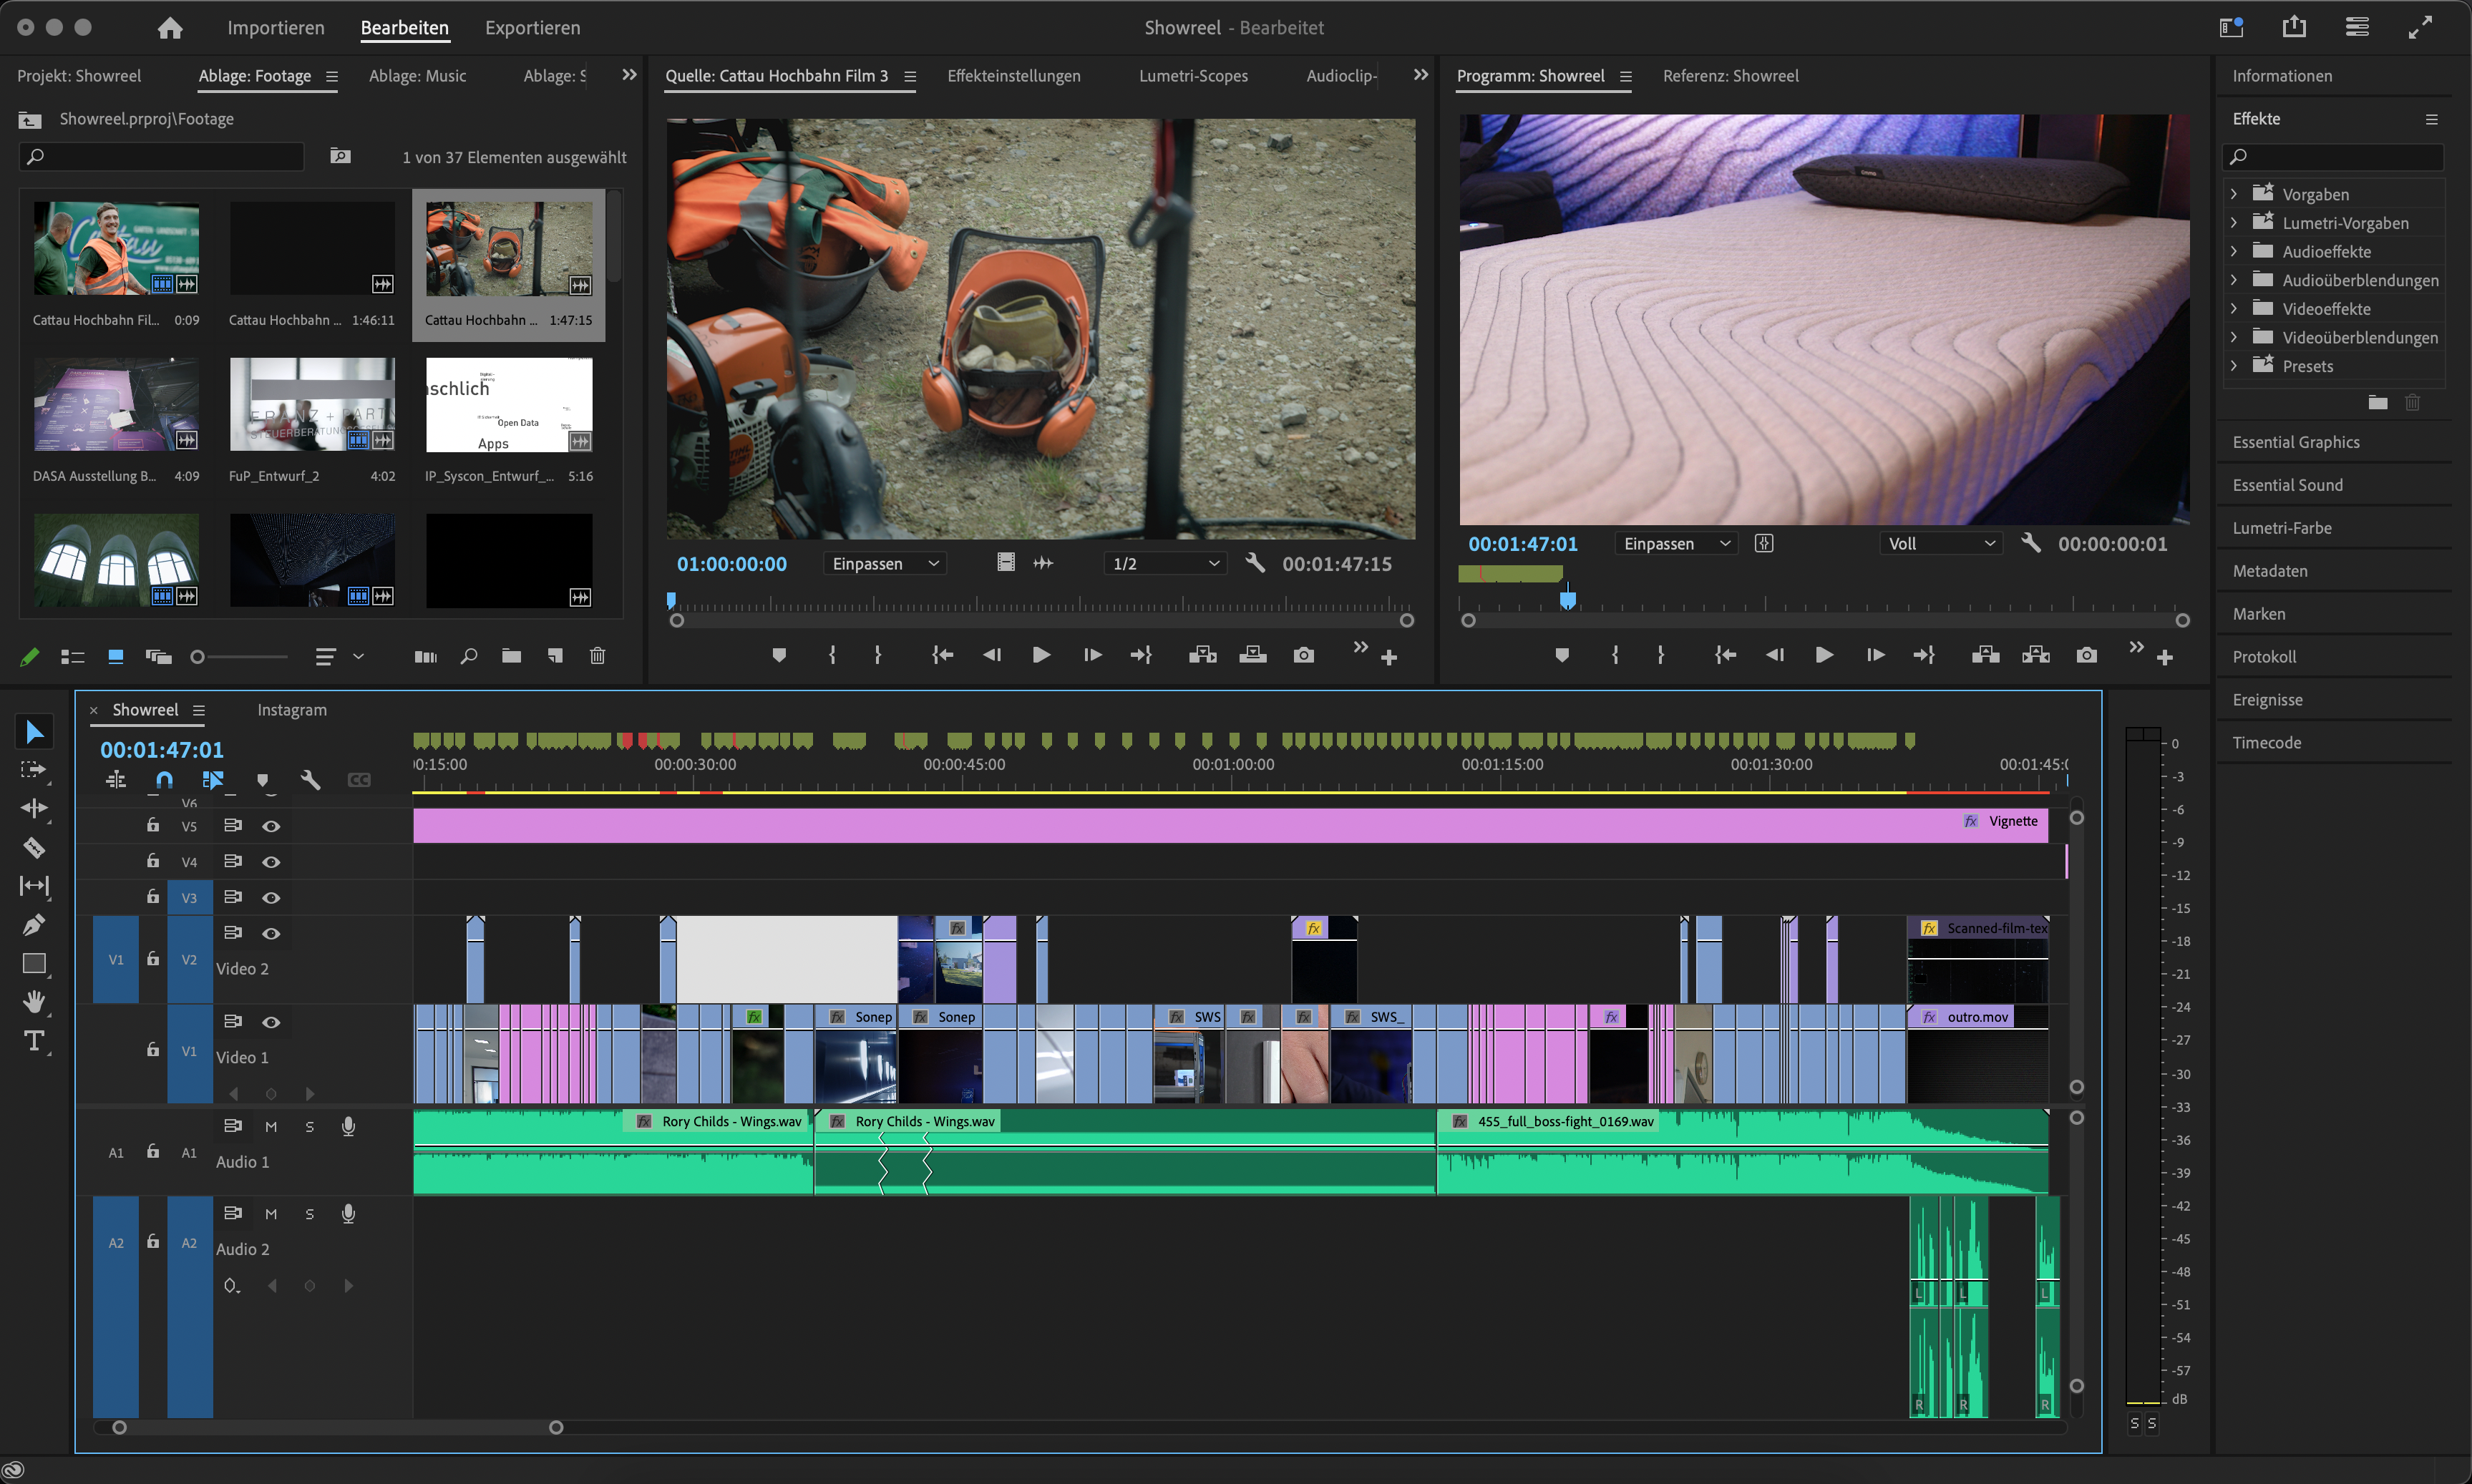Click the home icon in the top bar

coord(170,28)
